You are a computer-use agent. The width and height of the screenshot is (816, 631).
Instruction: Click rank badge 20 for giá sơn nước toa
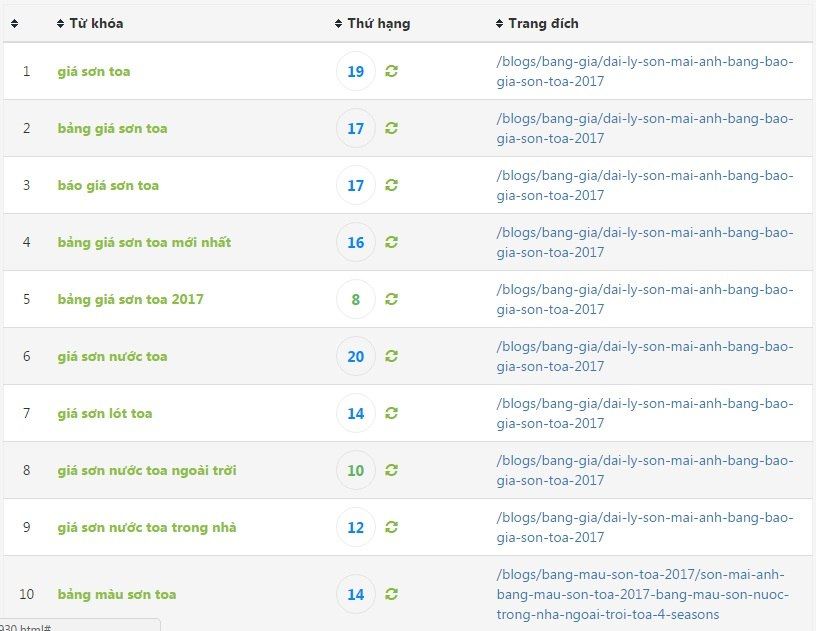(356, 356)
